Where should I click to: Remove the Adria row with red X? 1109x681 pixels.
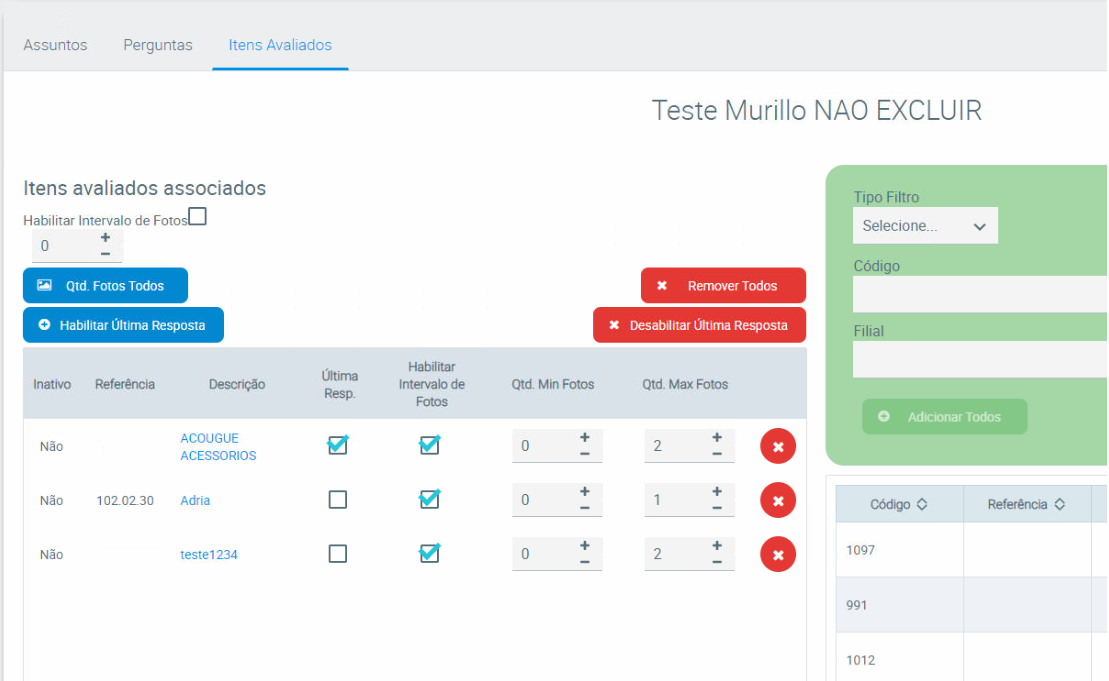[777, 500]
